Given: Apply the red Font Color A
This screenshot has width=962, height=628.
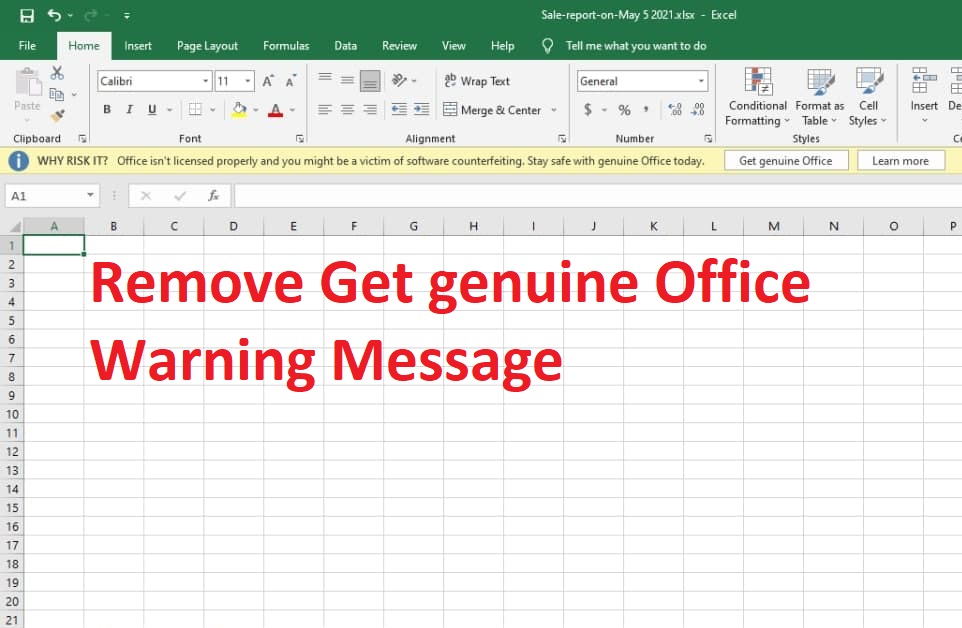Looking at the screenshot, I should [275, 110].
